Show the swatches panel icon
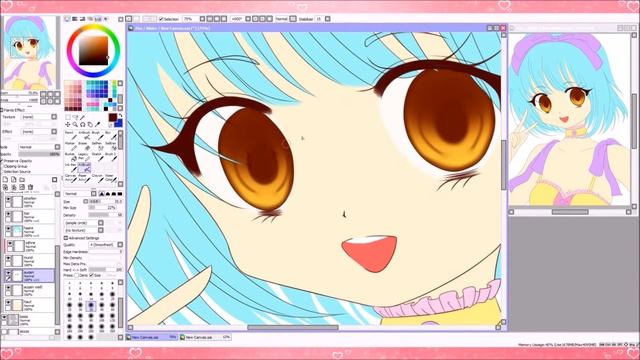 98,19
